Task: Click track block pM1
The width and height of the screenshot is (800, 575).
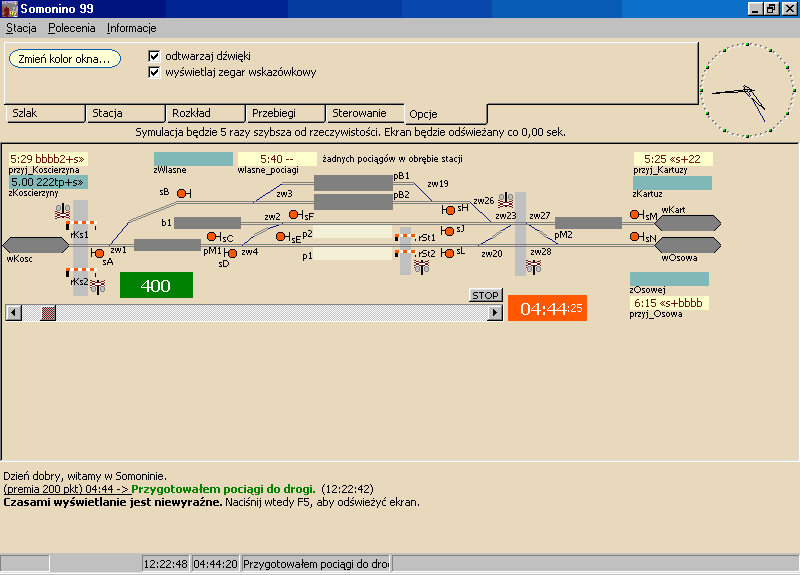Action: coord(167,245)
